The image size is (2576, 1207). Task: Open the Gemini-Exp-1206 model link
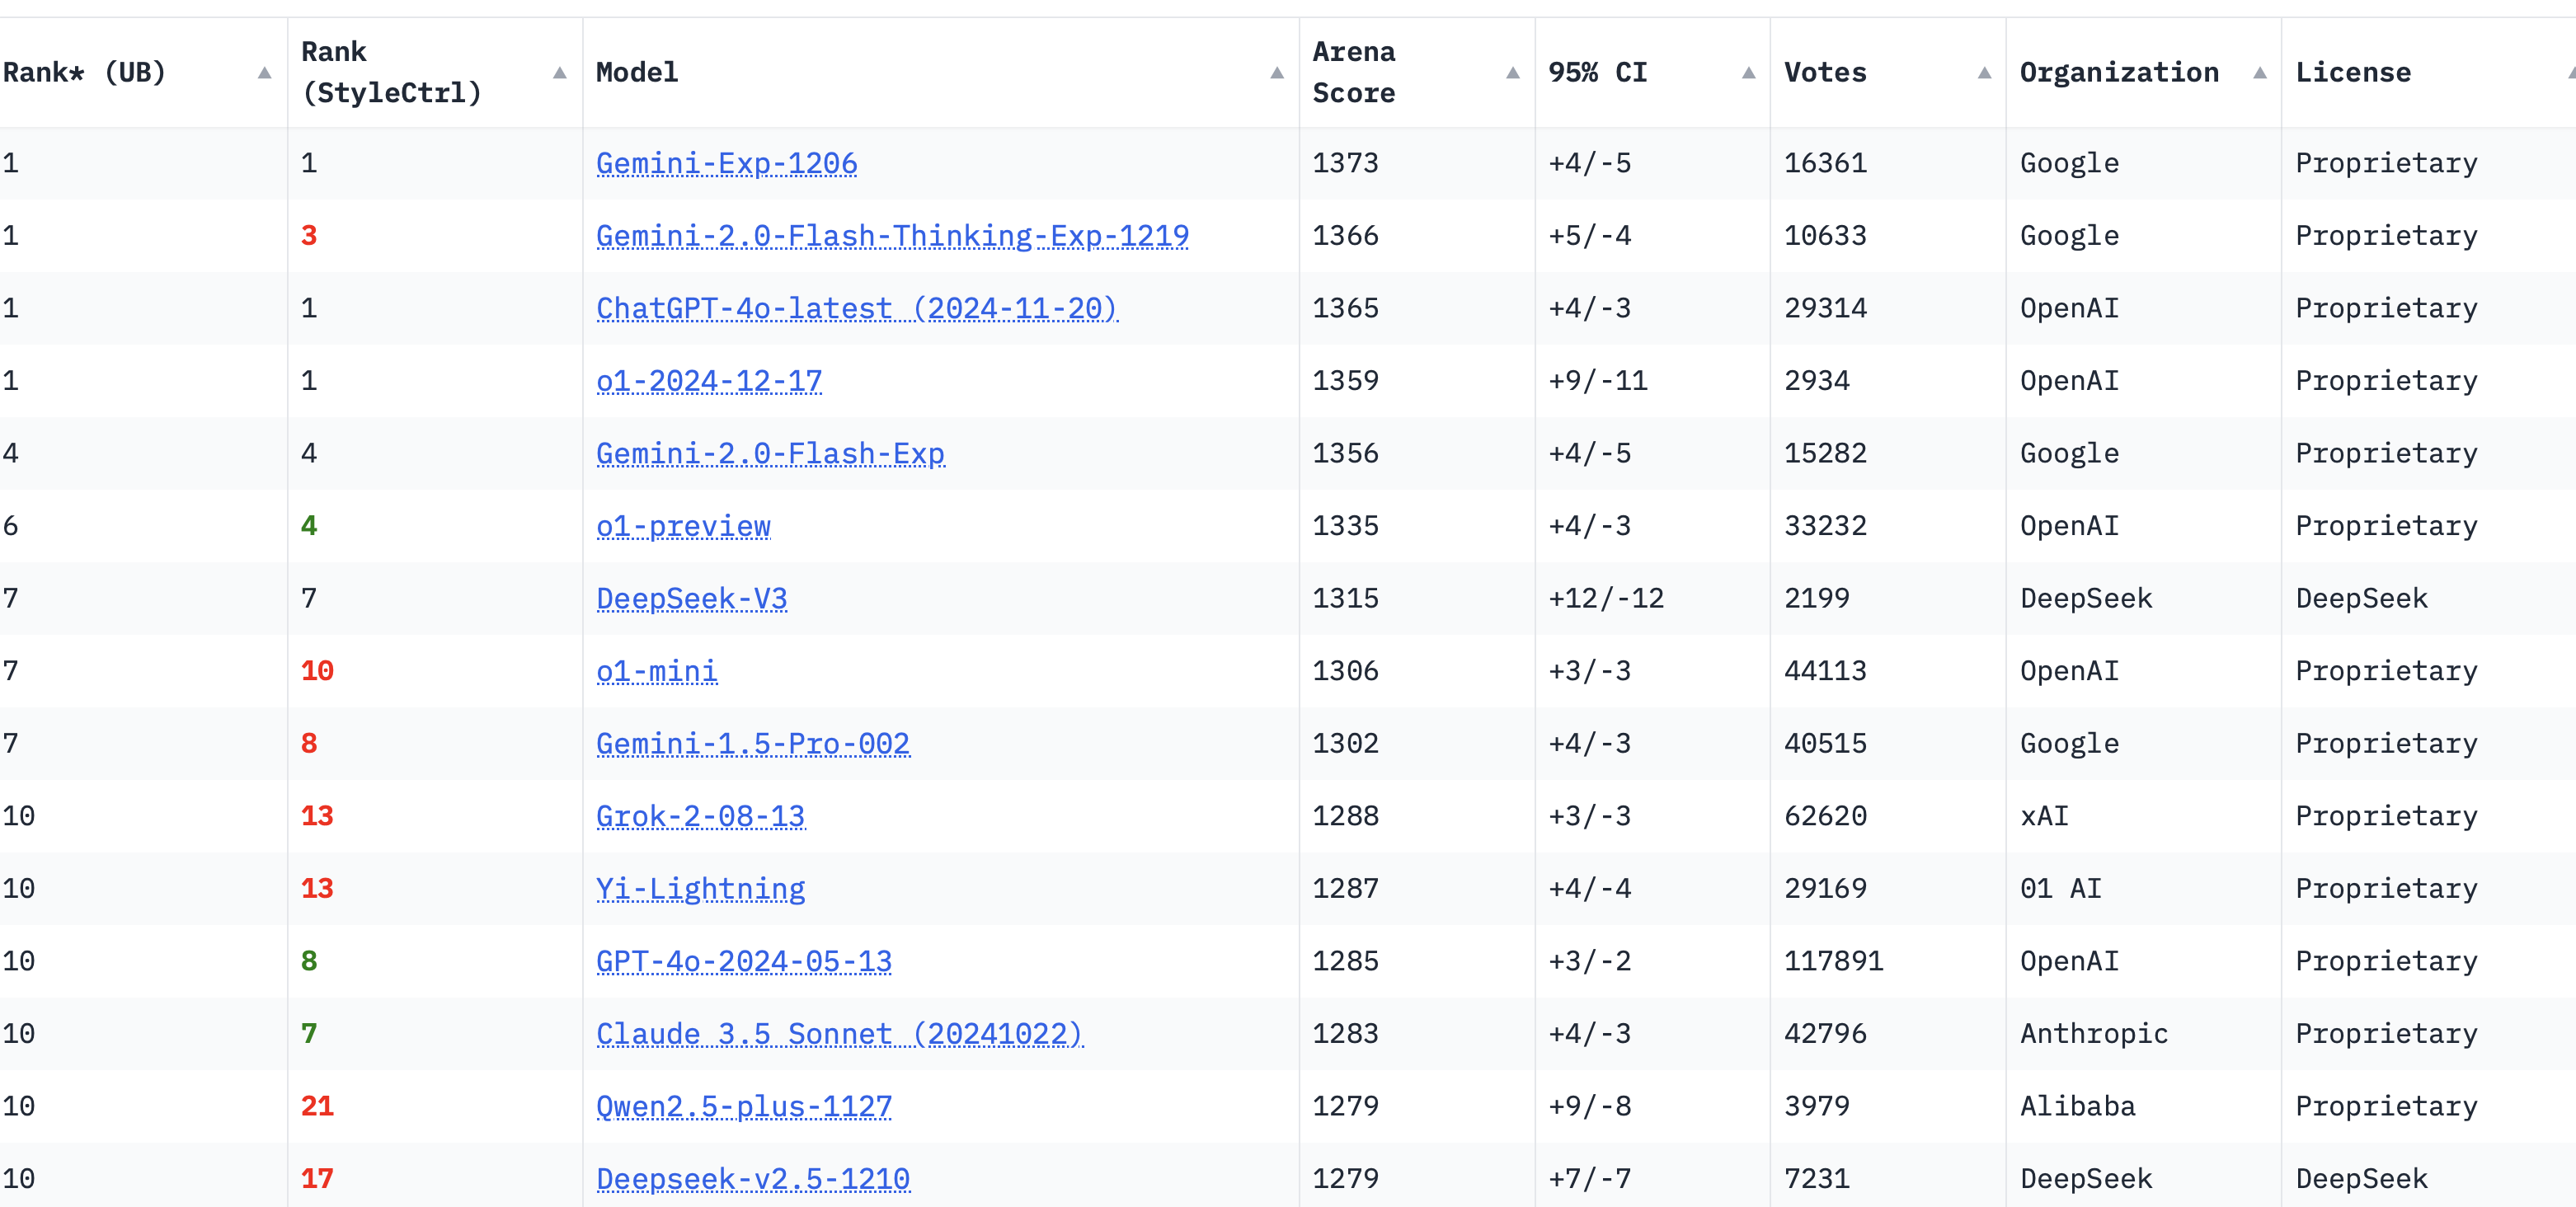click(726, 163)
